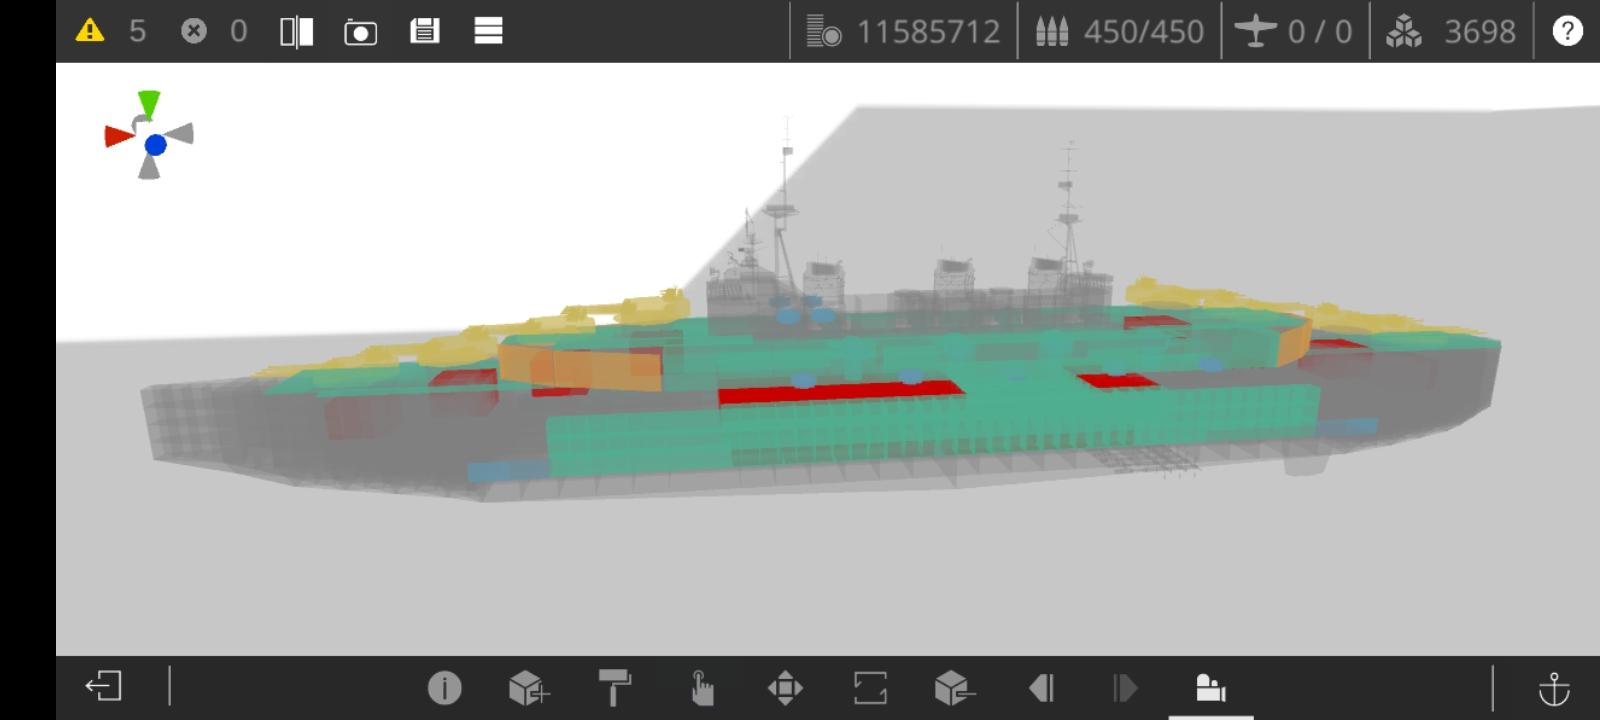This screenshot has height=720, width=1600.
Task: Check ammunition count 450/450
Action: point(1143,32)
